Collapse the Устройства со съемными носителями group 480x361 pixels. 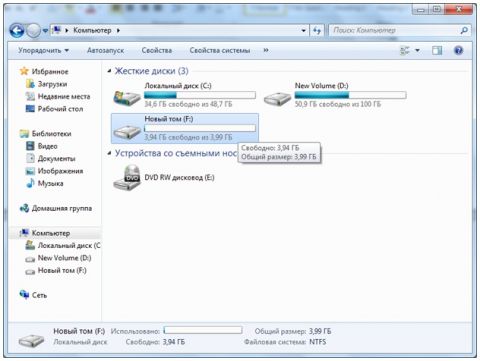point(109,153)
